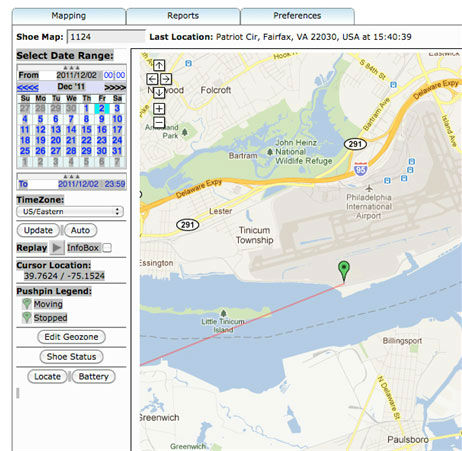Click the To time 23:59
This screenshot has height=451, width=462.
click(115, 184)
